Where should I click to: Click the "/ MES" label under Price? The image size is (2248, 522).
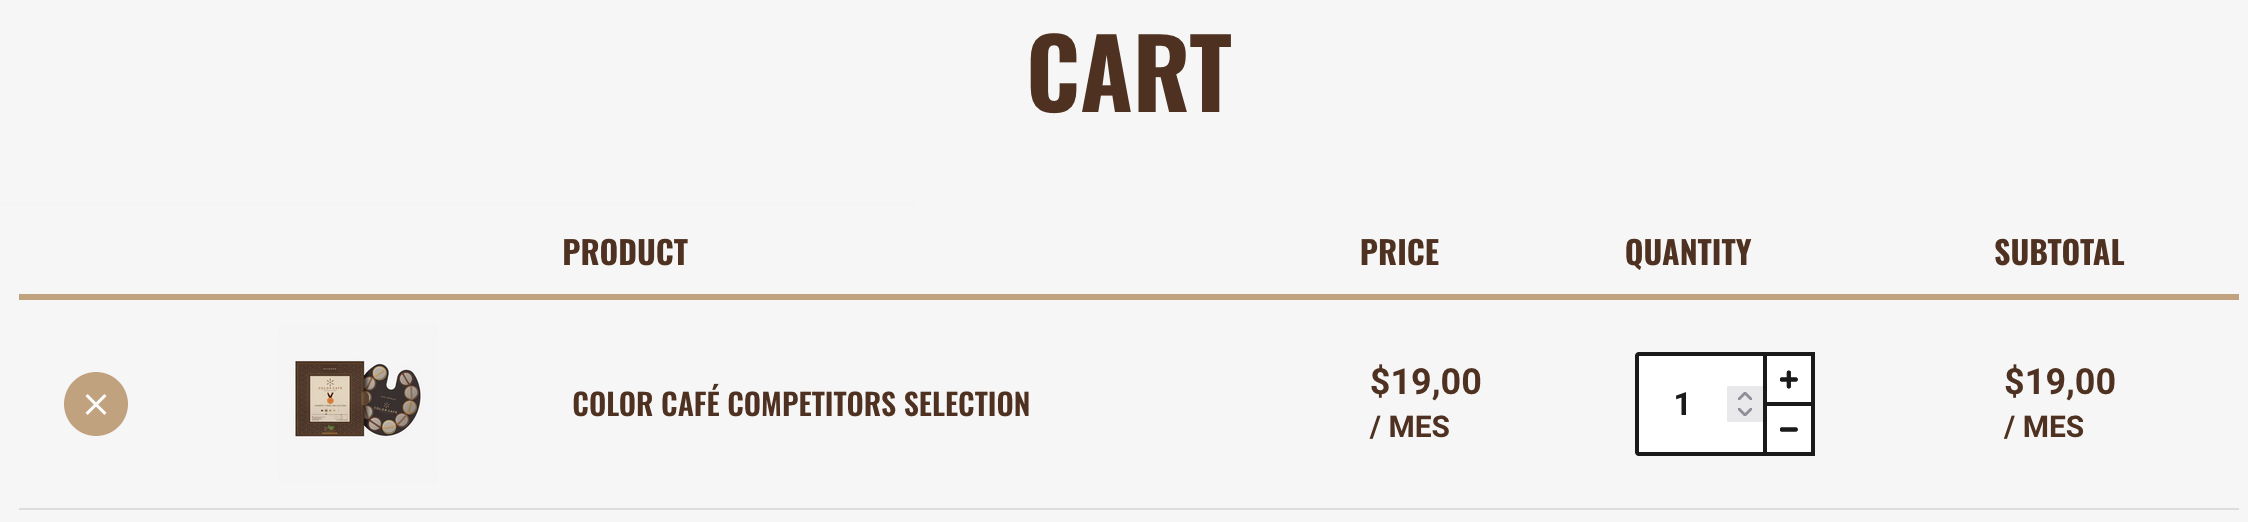(x=1409, y=427)
